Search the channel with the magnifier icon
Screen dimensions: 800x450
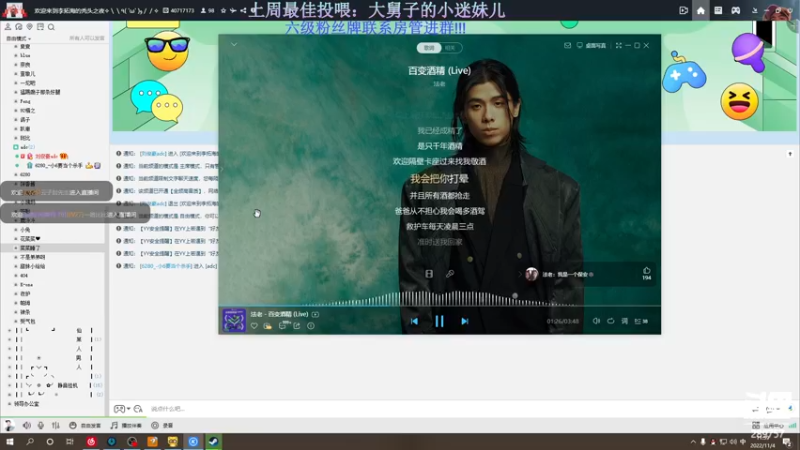point(51,27)
